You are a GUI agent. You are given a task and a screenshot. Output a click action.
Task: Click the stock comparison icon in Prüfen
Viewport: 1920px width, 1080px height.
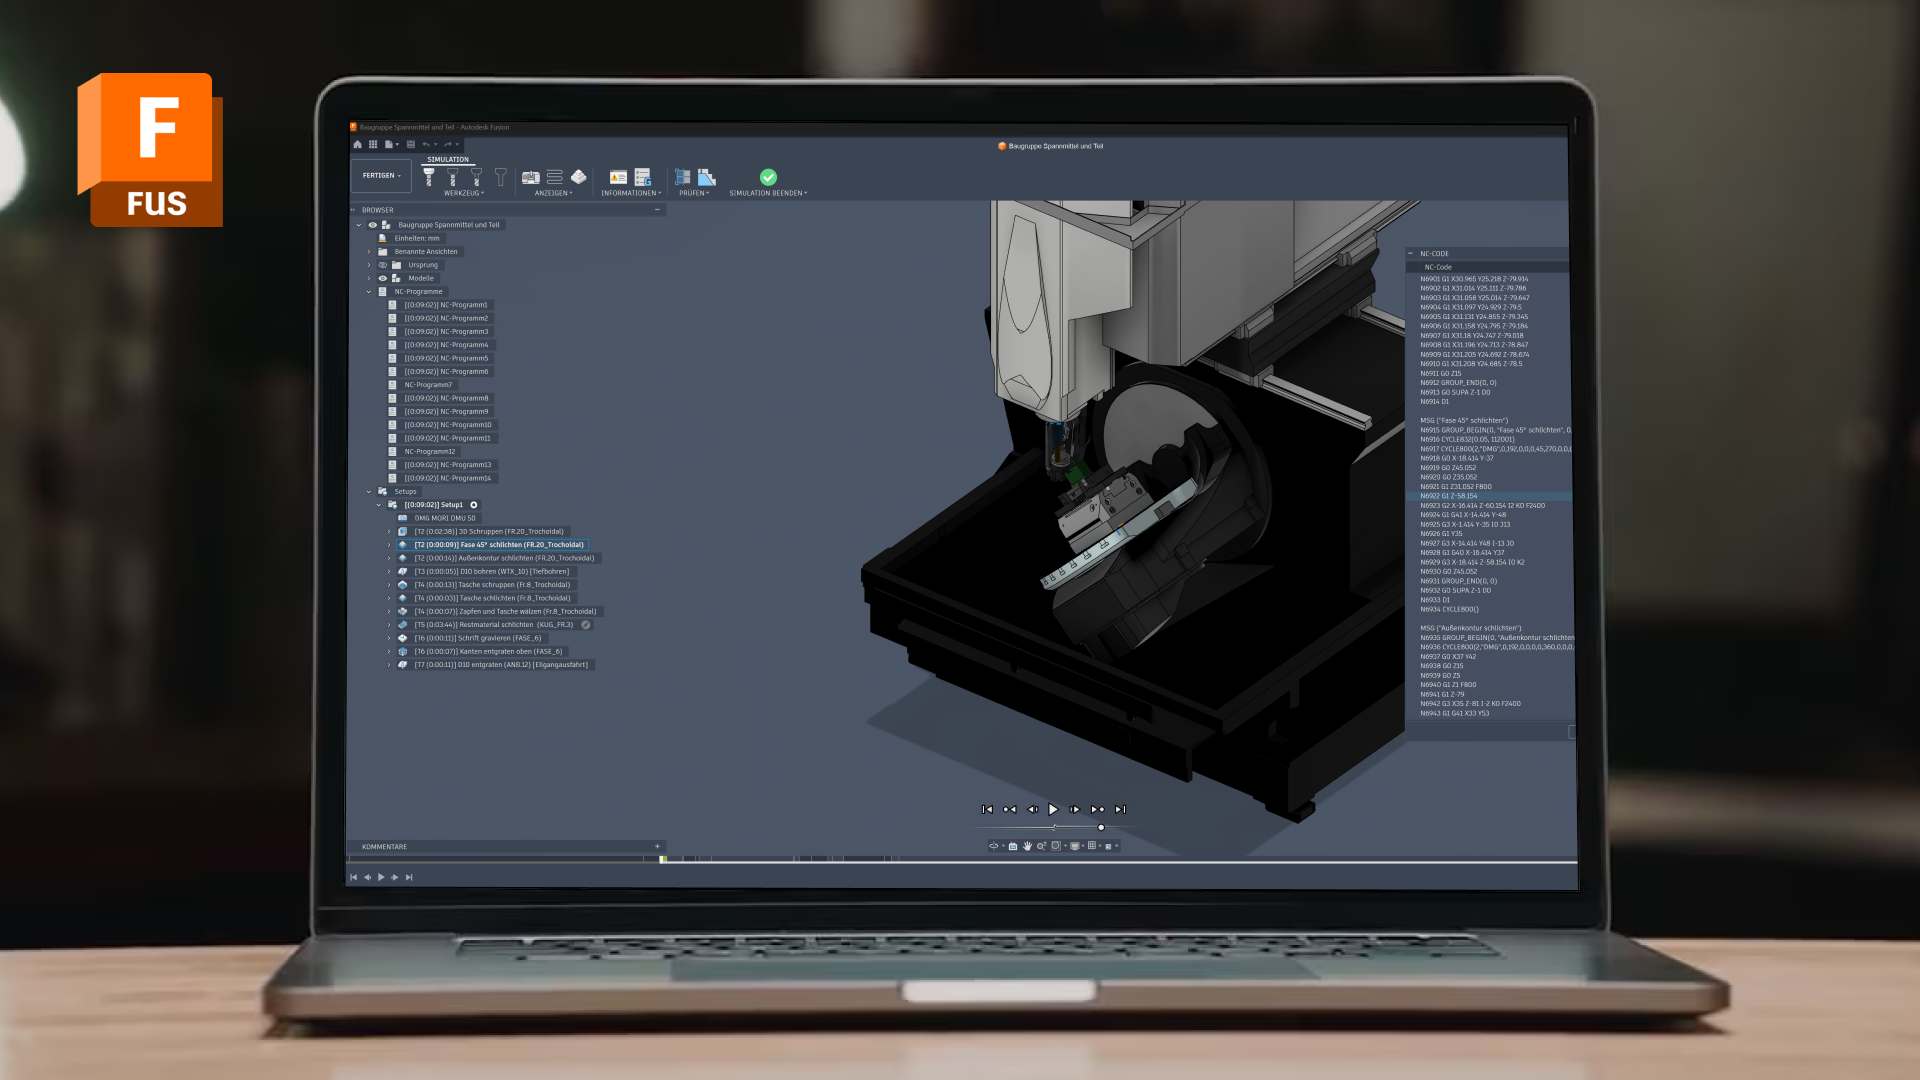tap(707, 177)
